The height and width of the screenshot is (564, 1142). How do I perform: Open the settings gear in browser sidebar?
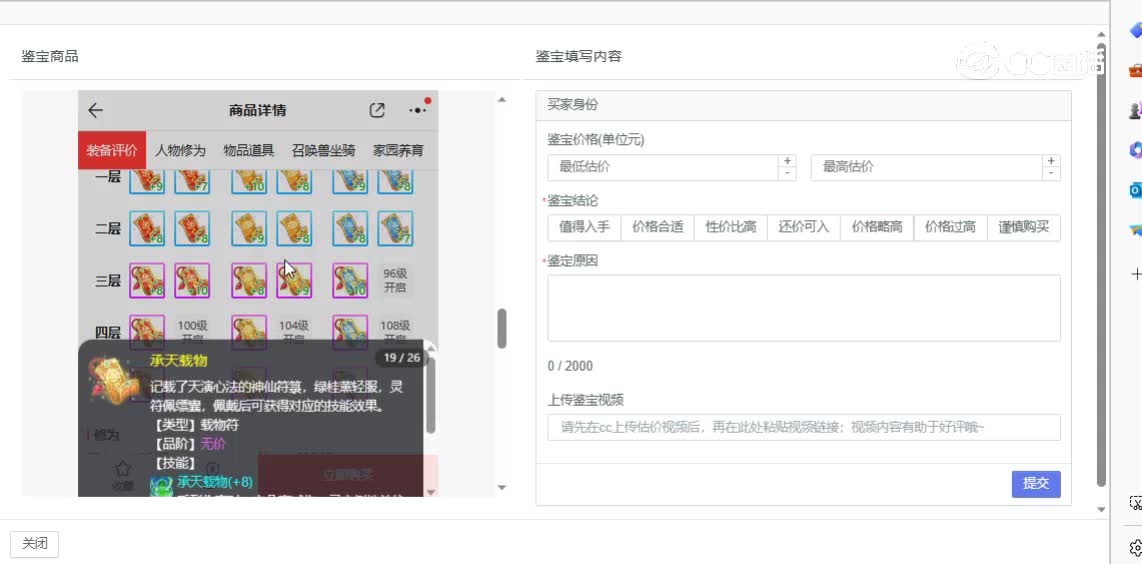[1136, 548]
